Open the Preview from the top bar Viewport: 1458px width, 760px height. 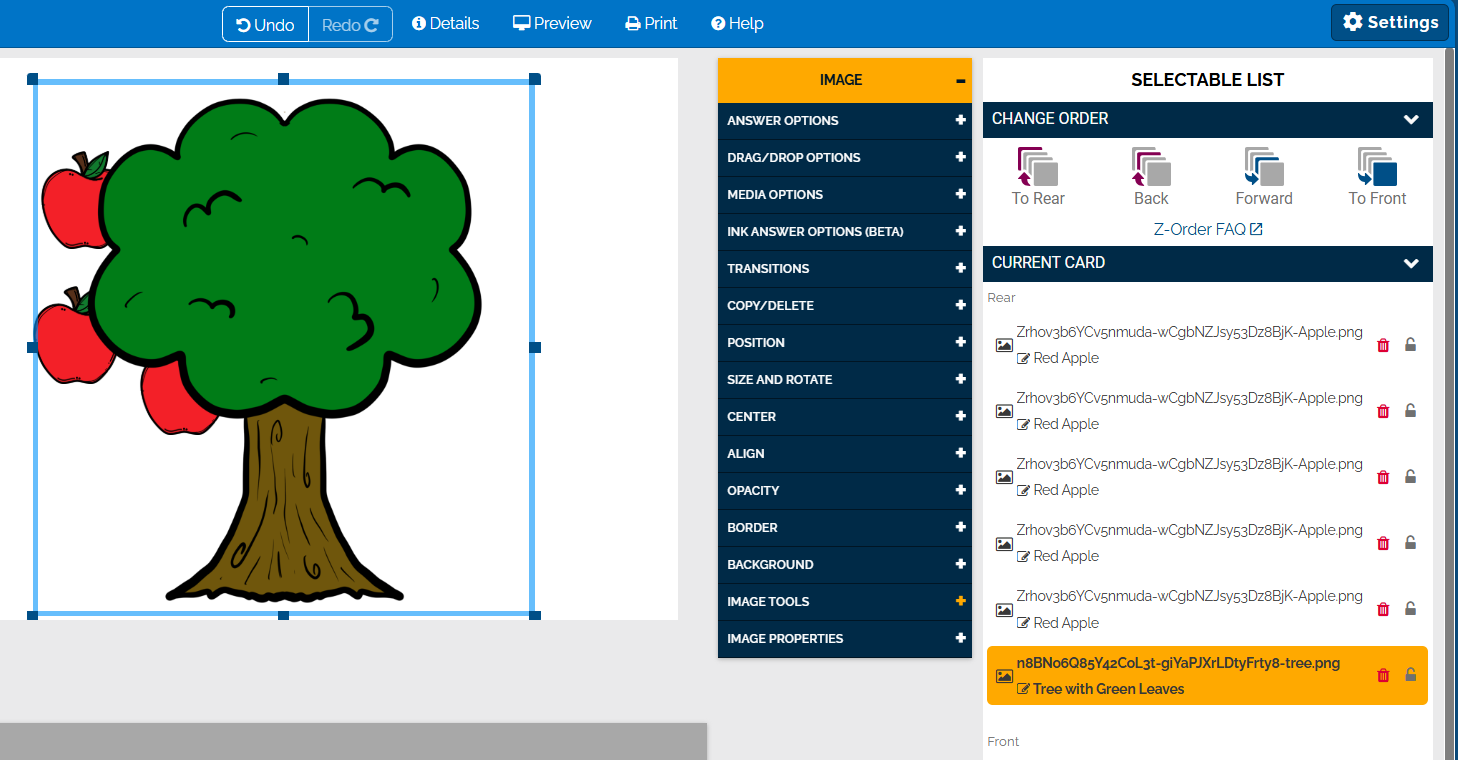[x=552, y=23]
